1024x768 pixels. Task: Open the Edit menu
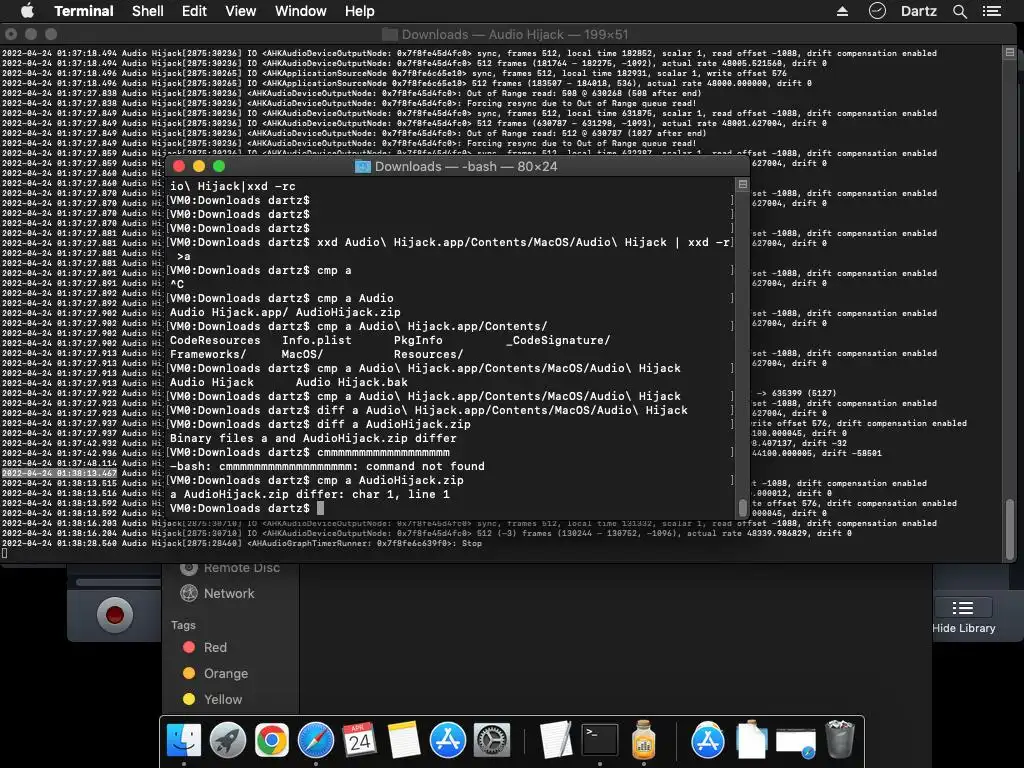(194, 11)
